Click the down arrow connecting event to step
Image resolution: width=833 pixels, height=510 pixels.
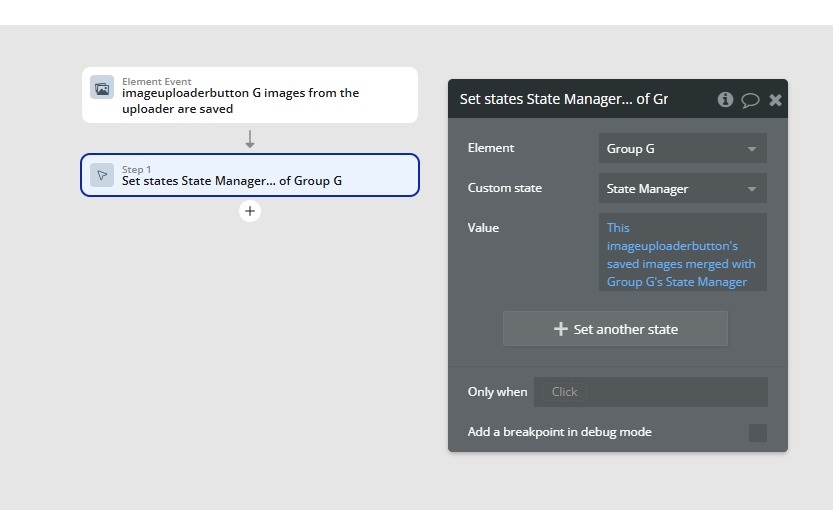pos(250,139)
